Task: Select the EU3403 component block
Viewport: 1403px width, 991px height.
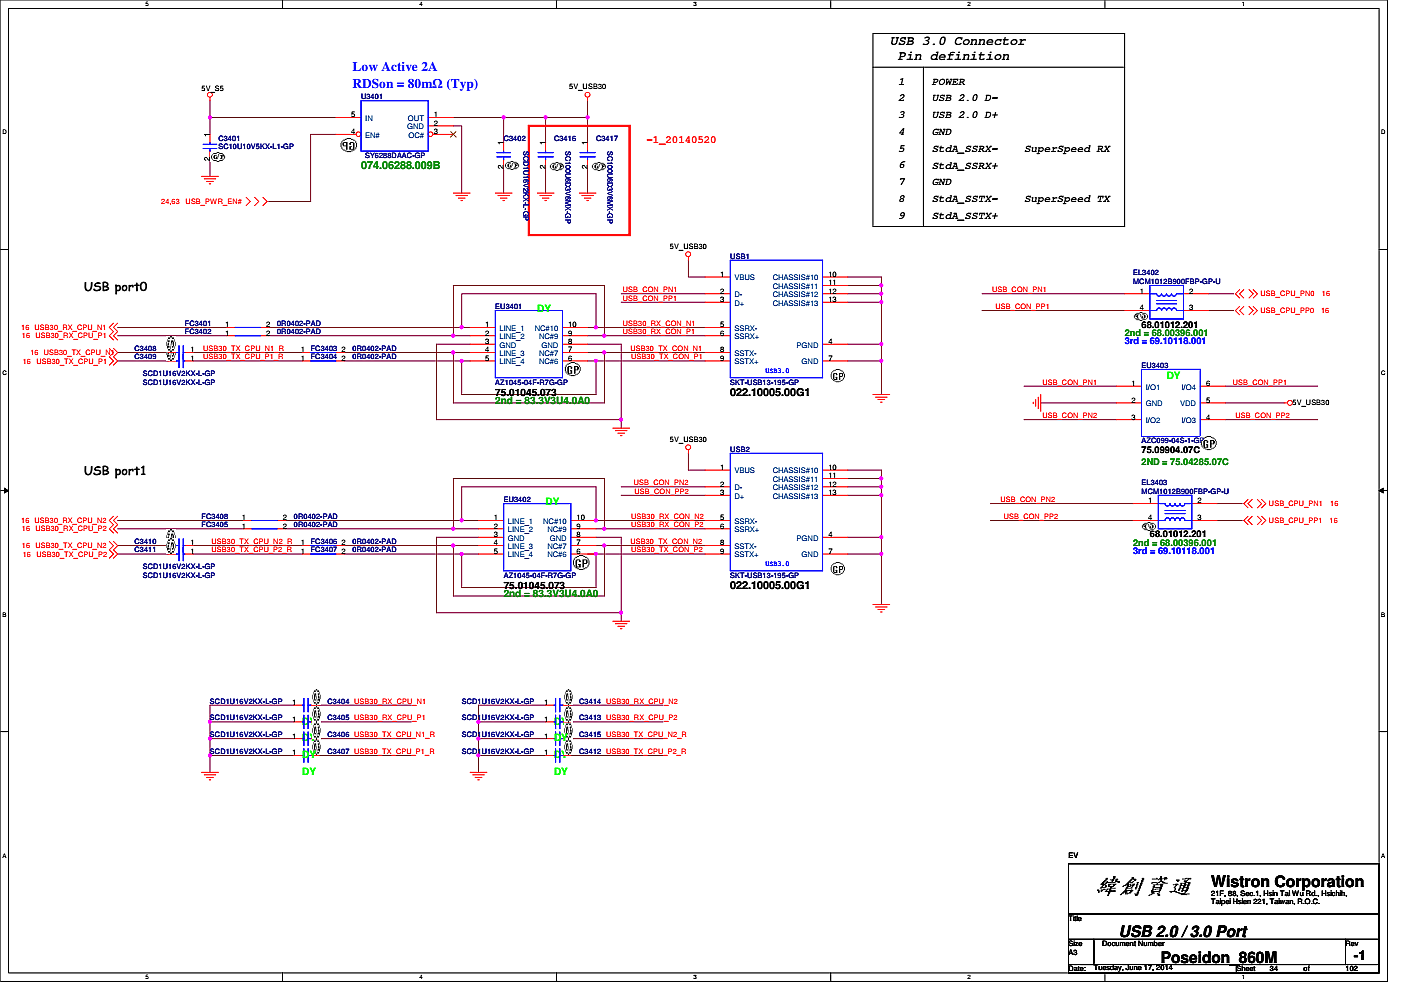Action: click(1170, 403)
